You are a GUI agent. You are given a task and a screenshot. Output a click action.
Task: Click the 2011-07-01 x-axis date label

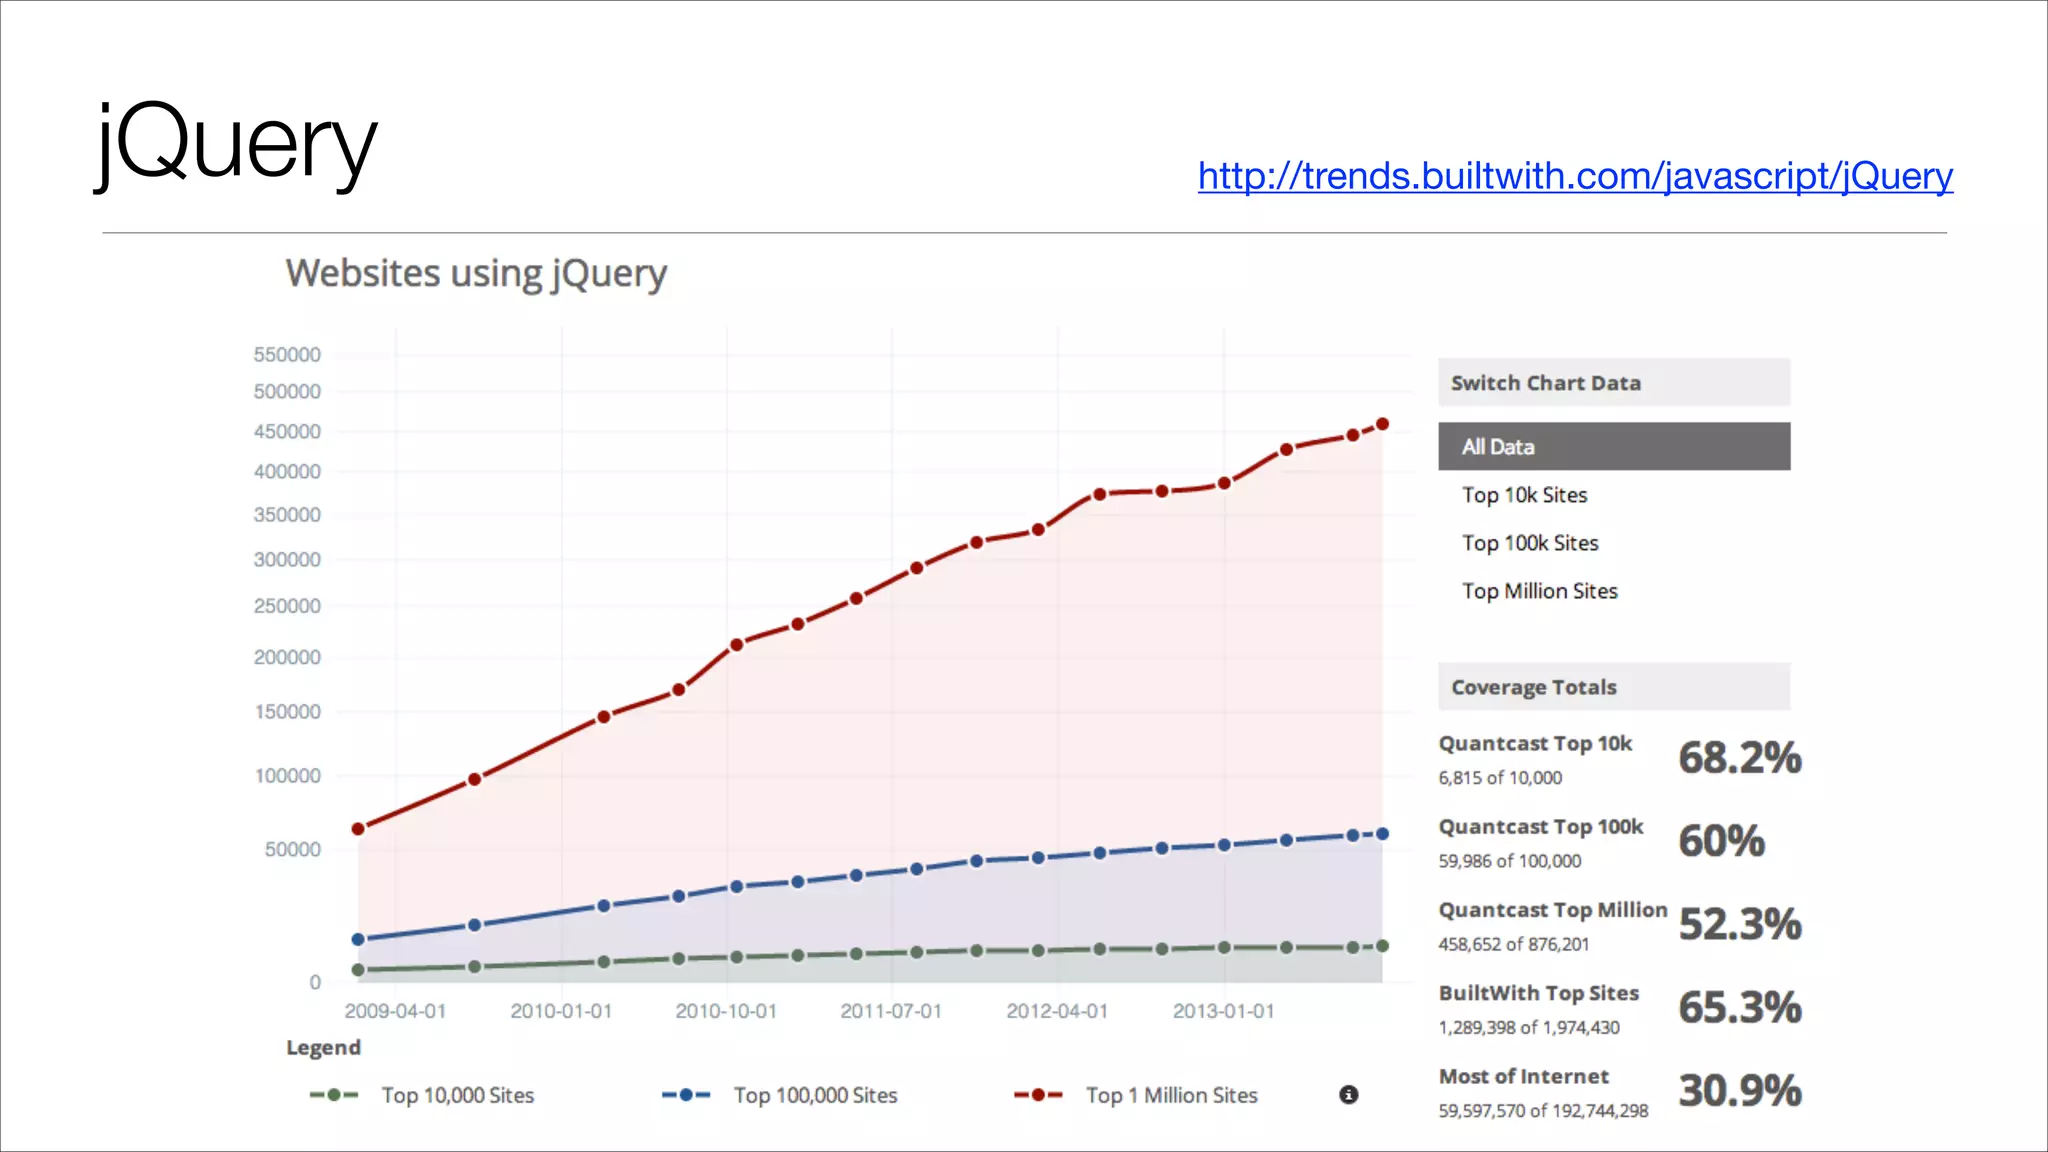pos(890,1011)
